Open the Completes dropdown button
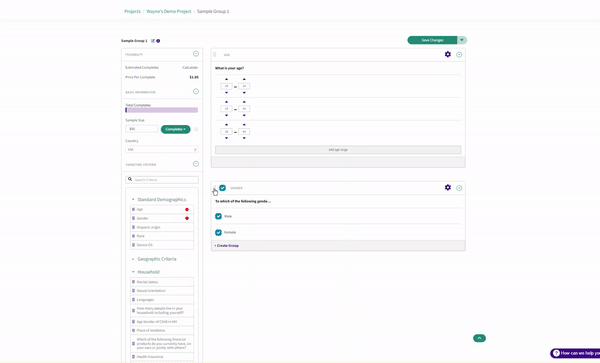Screen dimensions: 600x363 pyautogui.click(x=176, y=129)
